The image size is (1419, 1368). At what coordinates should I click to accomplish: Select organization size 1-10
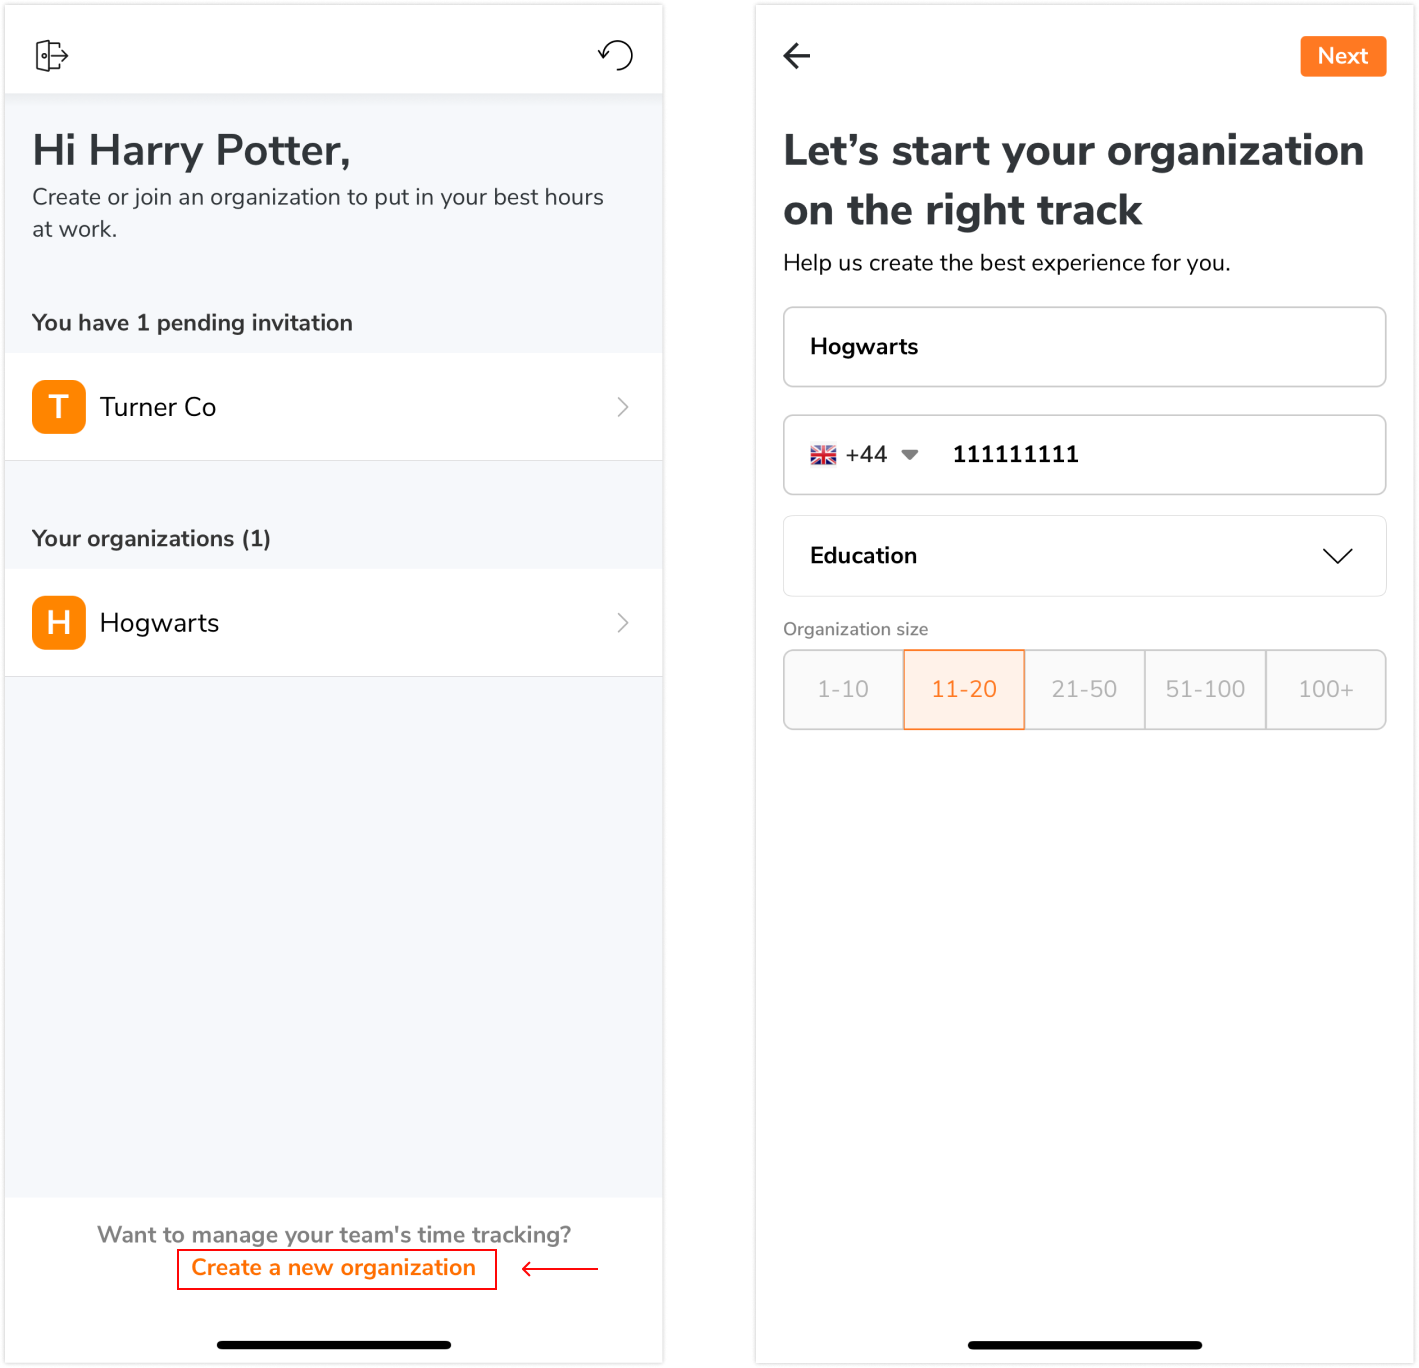coord(843,689)
